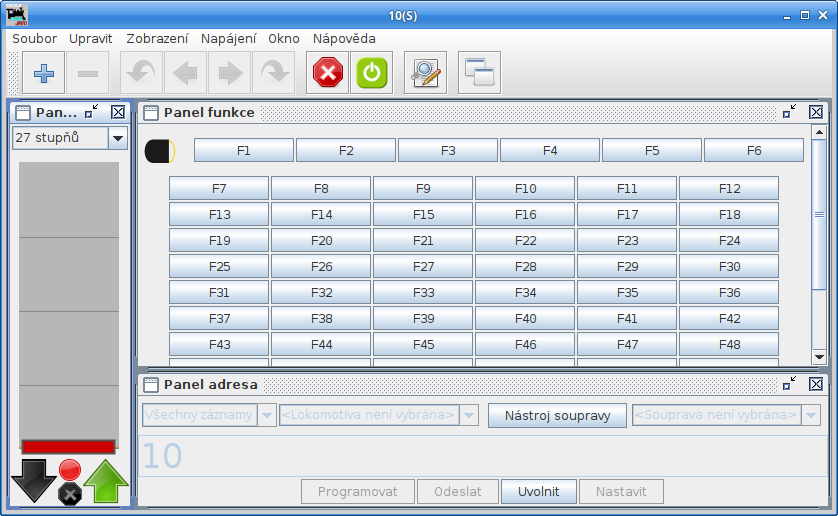Open the Souprava není vybrána dropdown

(x=811, y=415)
